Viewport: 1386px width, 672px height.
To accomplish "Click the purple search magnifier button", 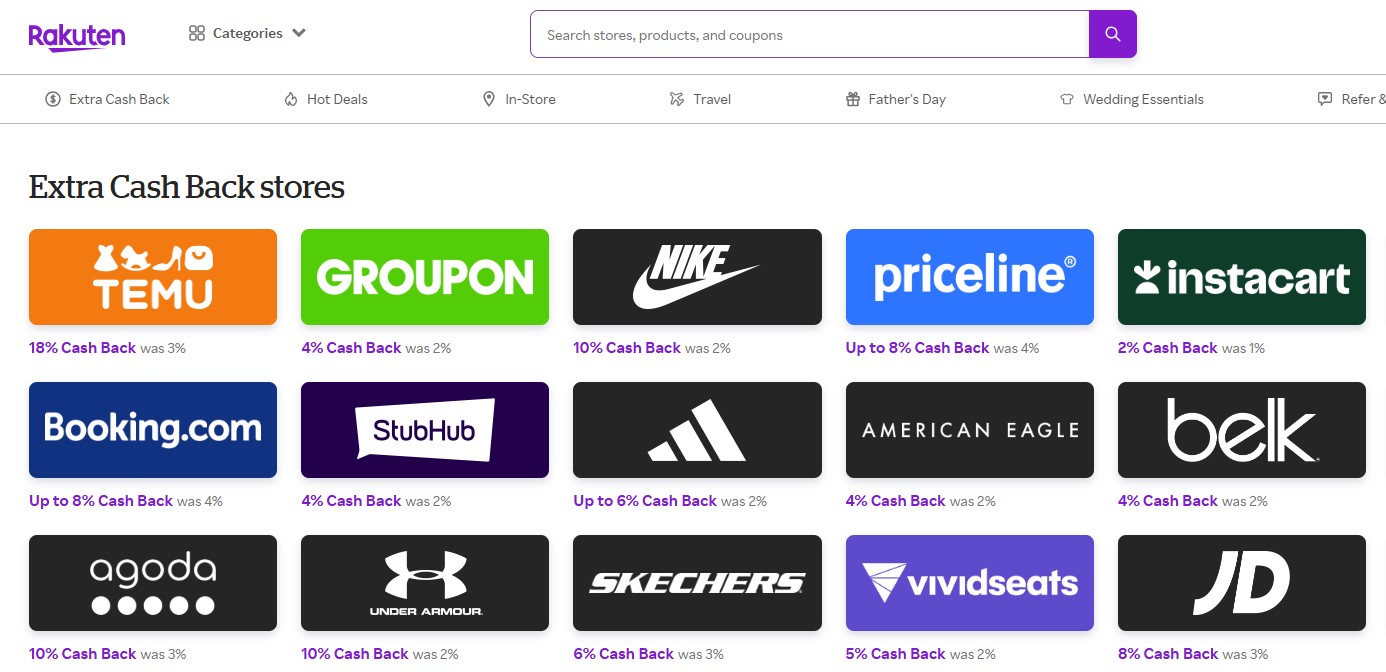I will (1112, 34).
